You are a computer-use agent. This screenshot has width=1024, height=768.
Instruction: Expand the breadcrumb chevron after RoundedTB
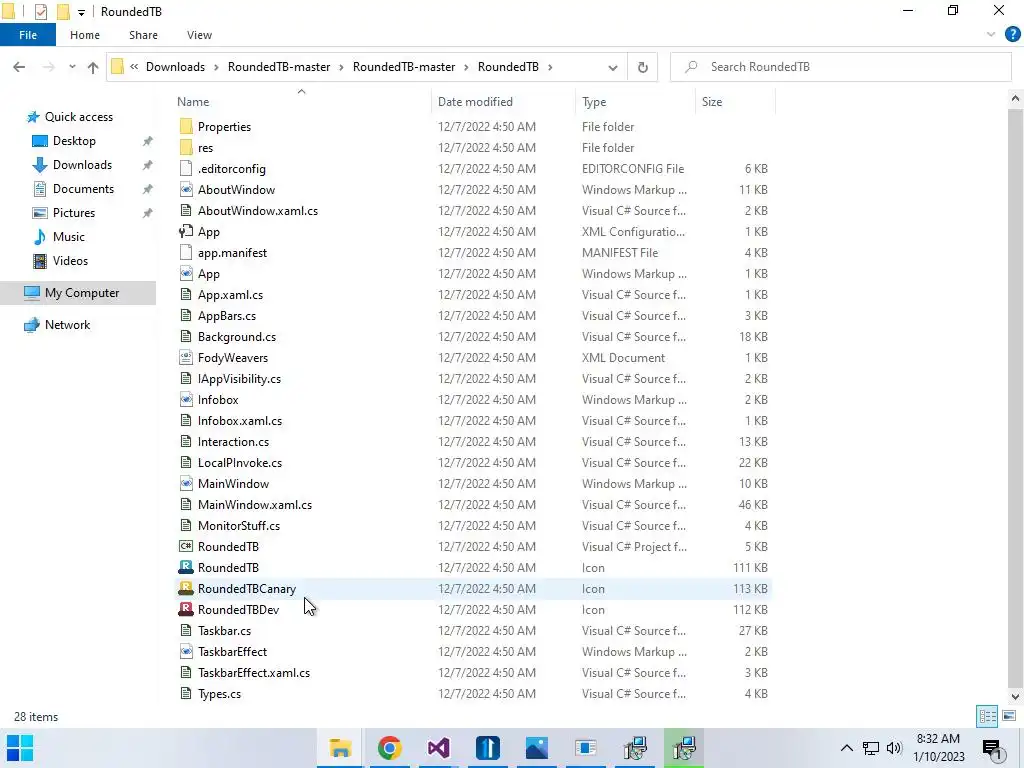(551, 67)
